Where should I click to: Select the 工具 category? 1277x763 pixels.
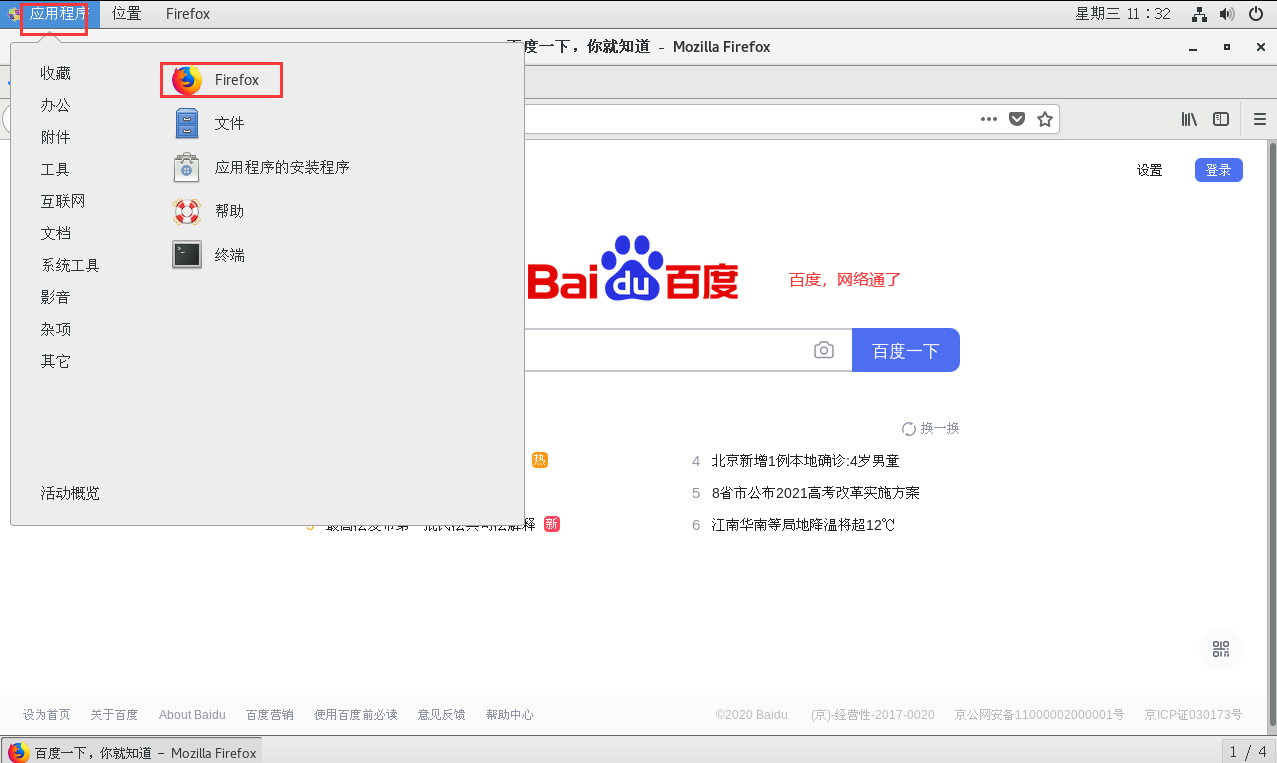tap(56, 169)
